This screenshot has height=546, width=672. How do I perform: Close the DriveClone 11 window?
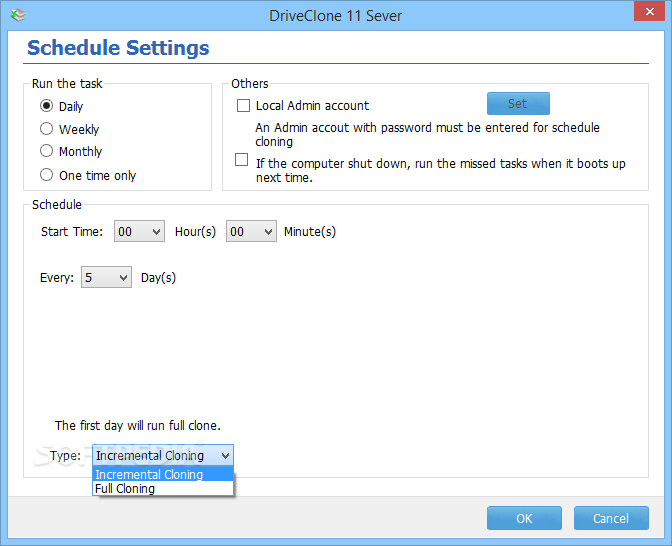(649, 11)
